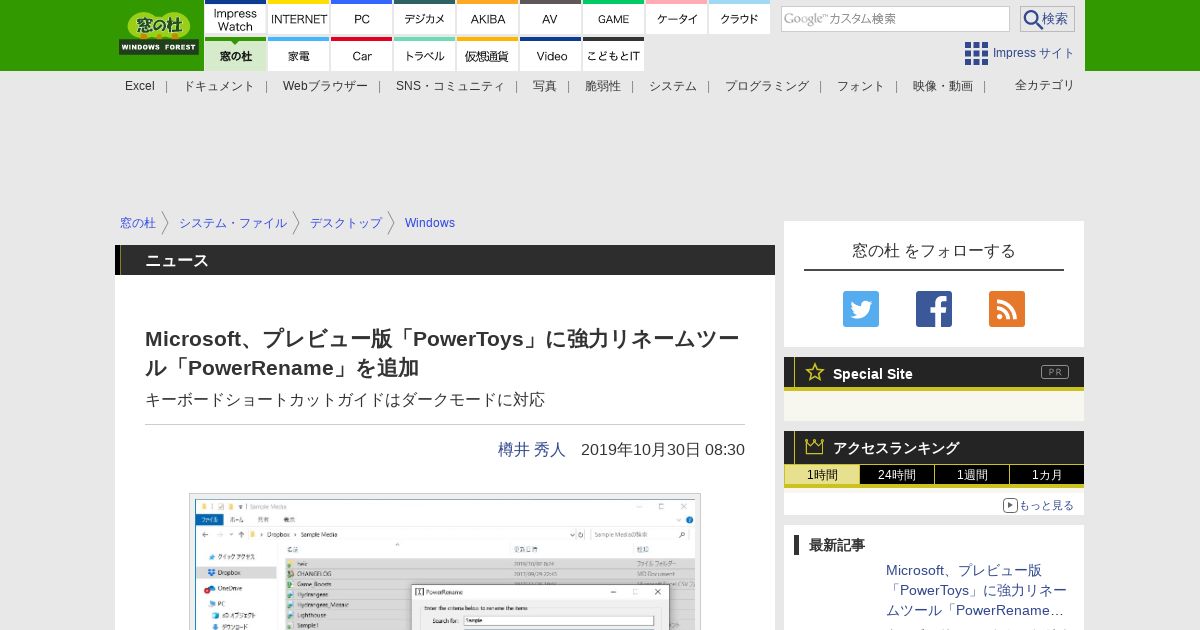This screenshot has width=1200, height=630.
Task: Select the 1カ月 ranking tab
Action: 1047,475
